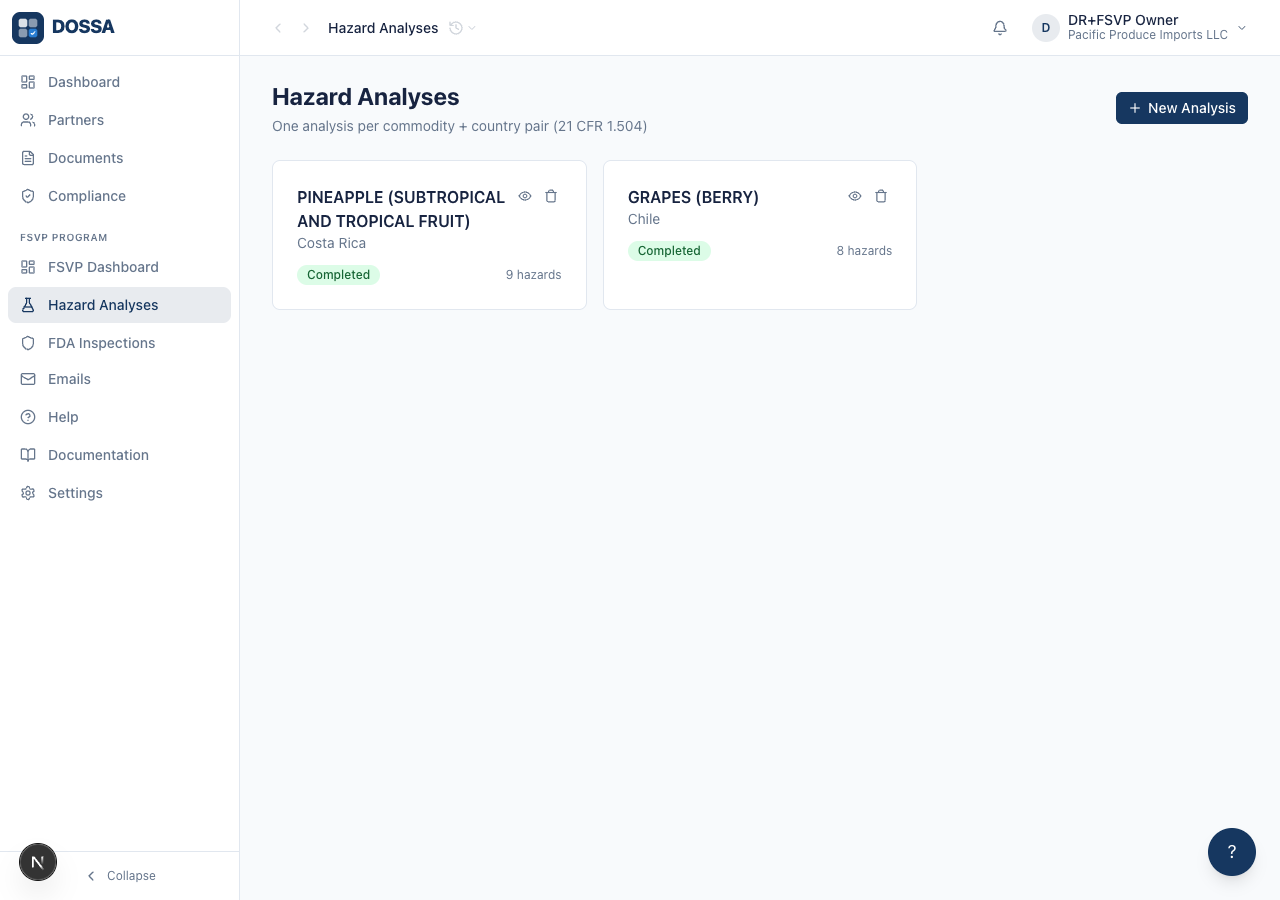Screen dimensions: 1280x900
Task: Click the 'Costa Rica' country label
Action: 331,243
